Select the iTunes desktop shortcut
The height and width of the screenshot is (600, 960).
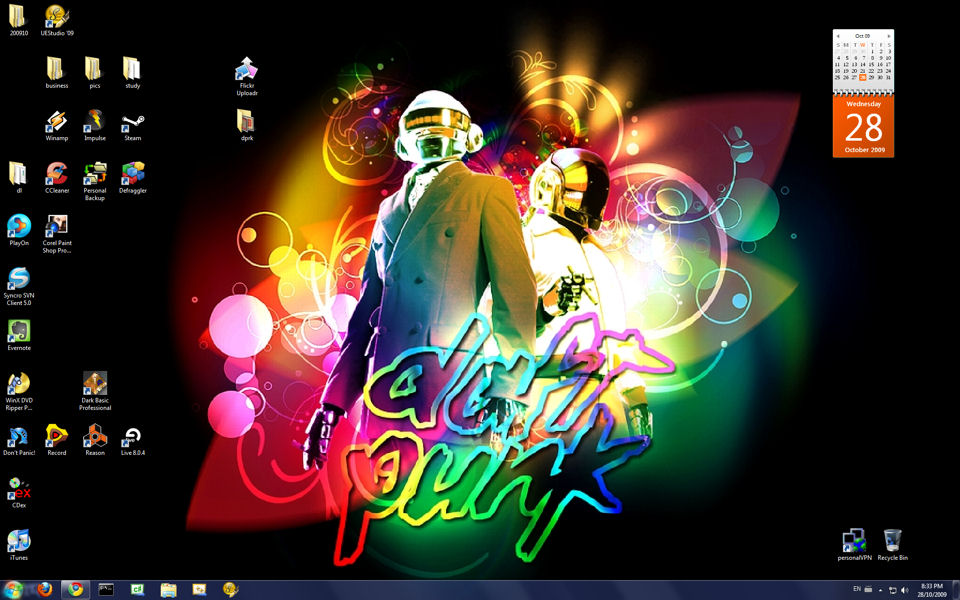click(18, 545)
